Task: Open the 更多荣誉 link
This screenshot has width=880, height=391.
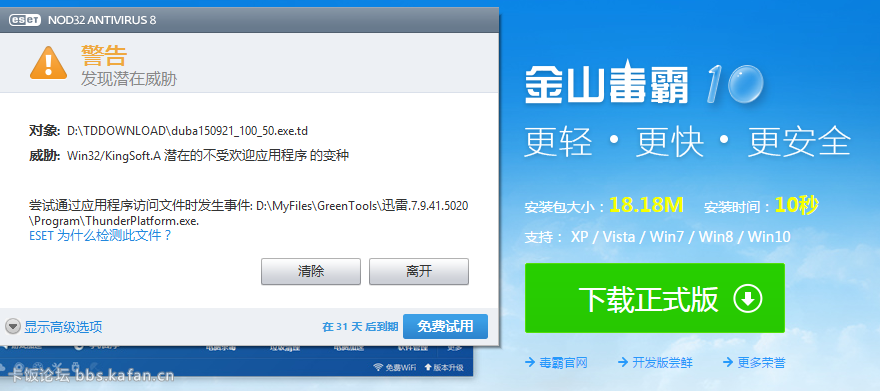Action: click(x=754, y=362)
